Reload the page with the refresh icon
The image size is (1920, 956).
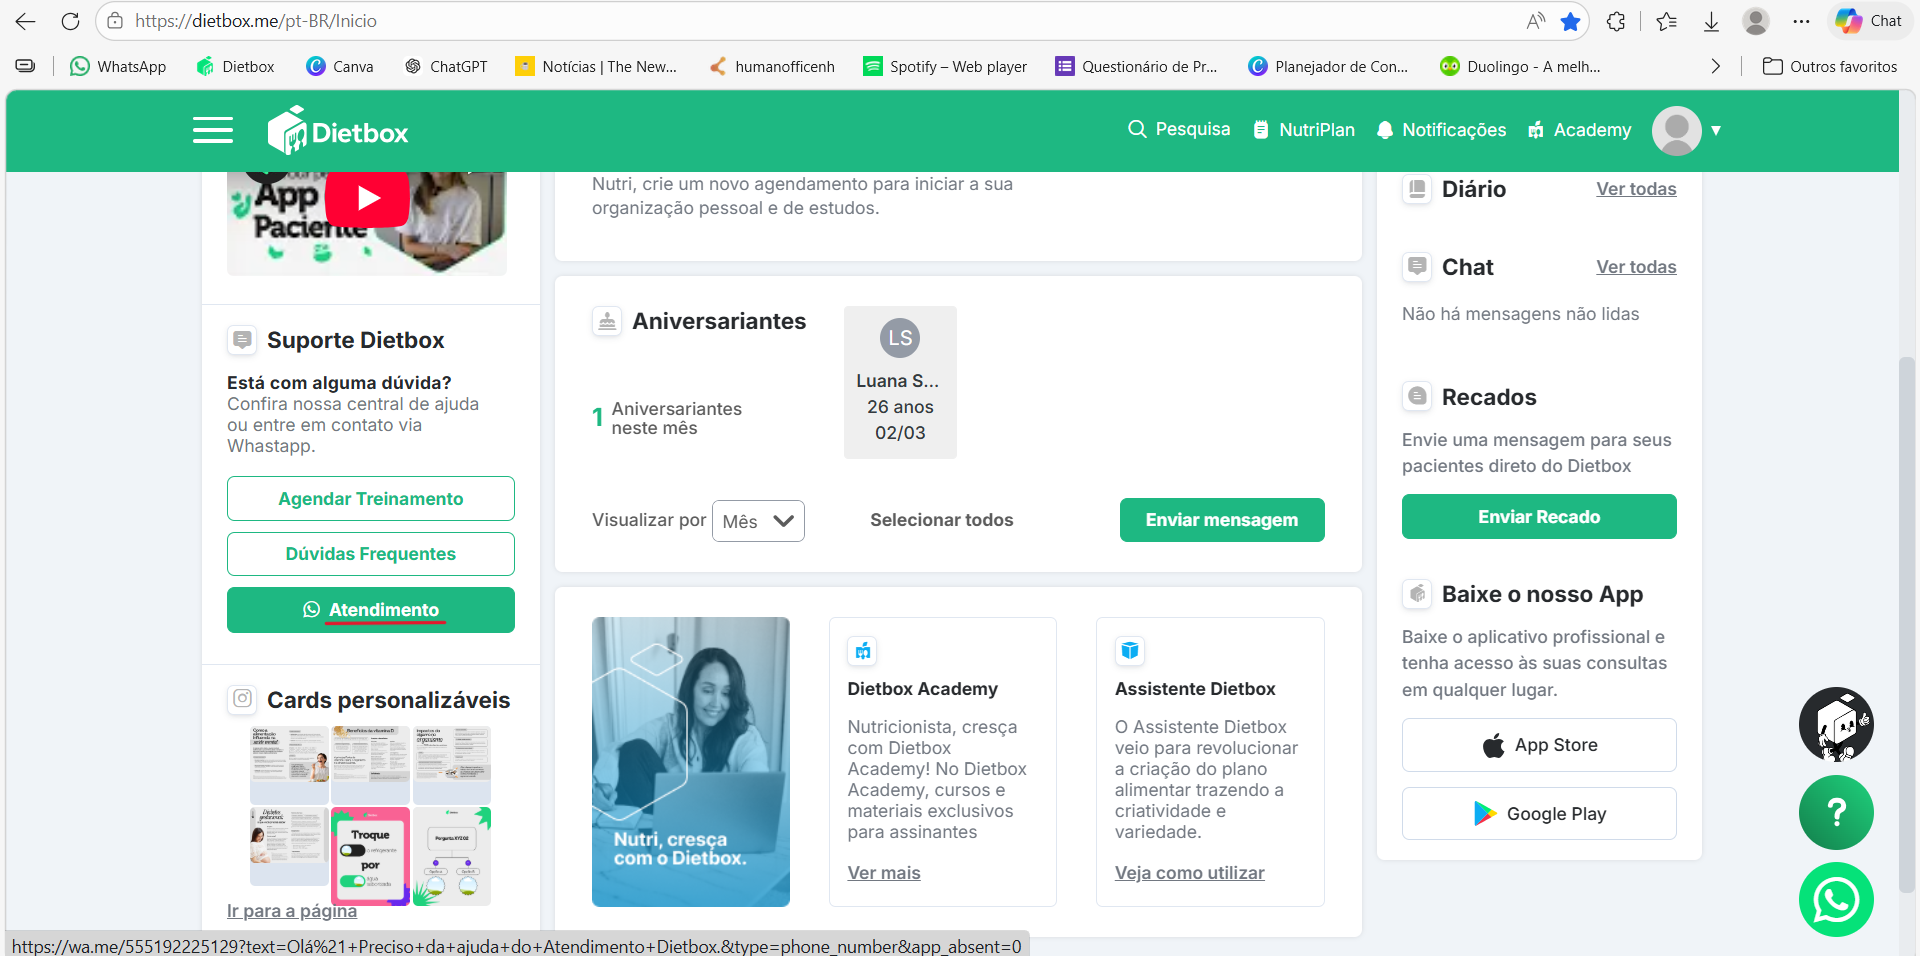[70, 21]
